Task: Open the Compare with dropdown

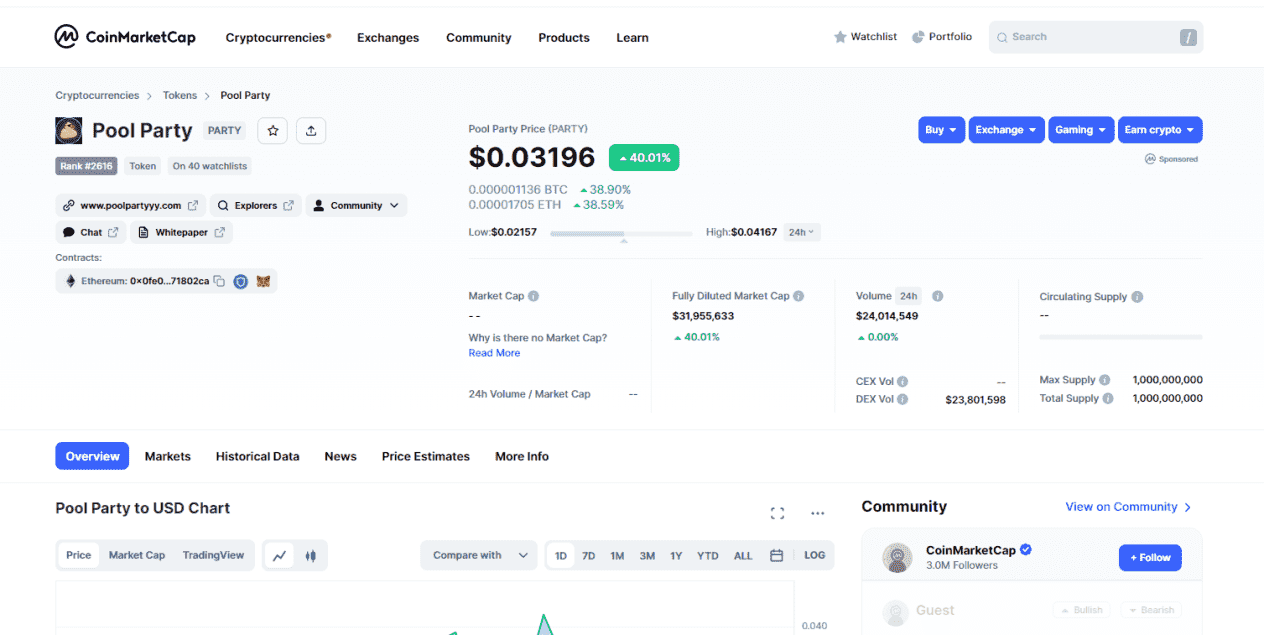Action: coord(480,555)
